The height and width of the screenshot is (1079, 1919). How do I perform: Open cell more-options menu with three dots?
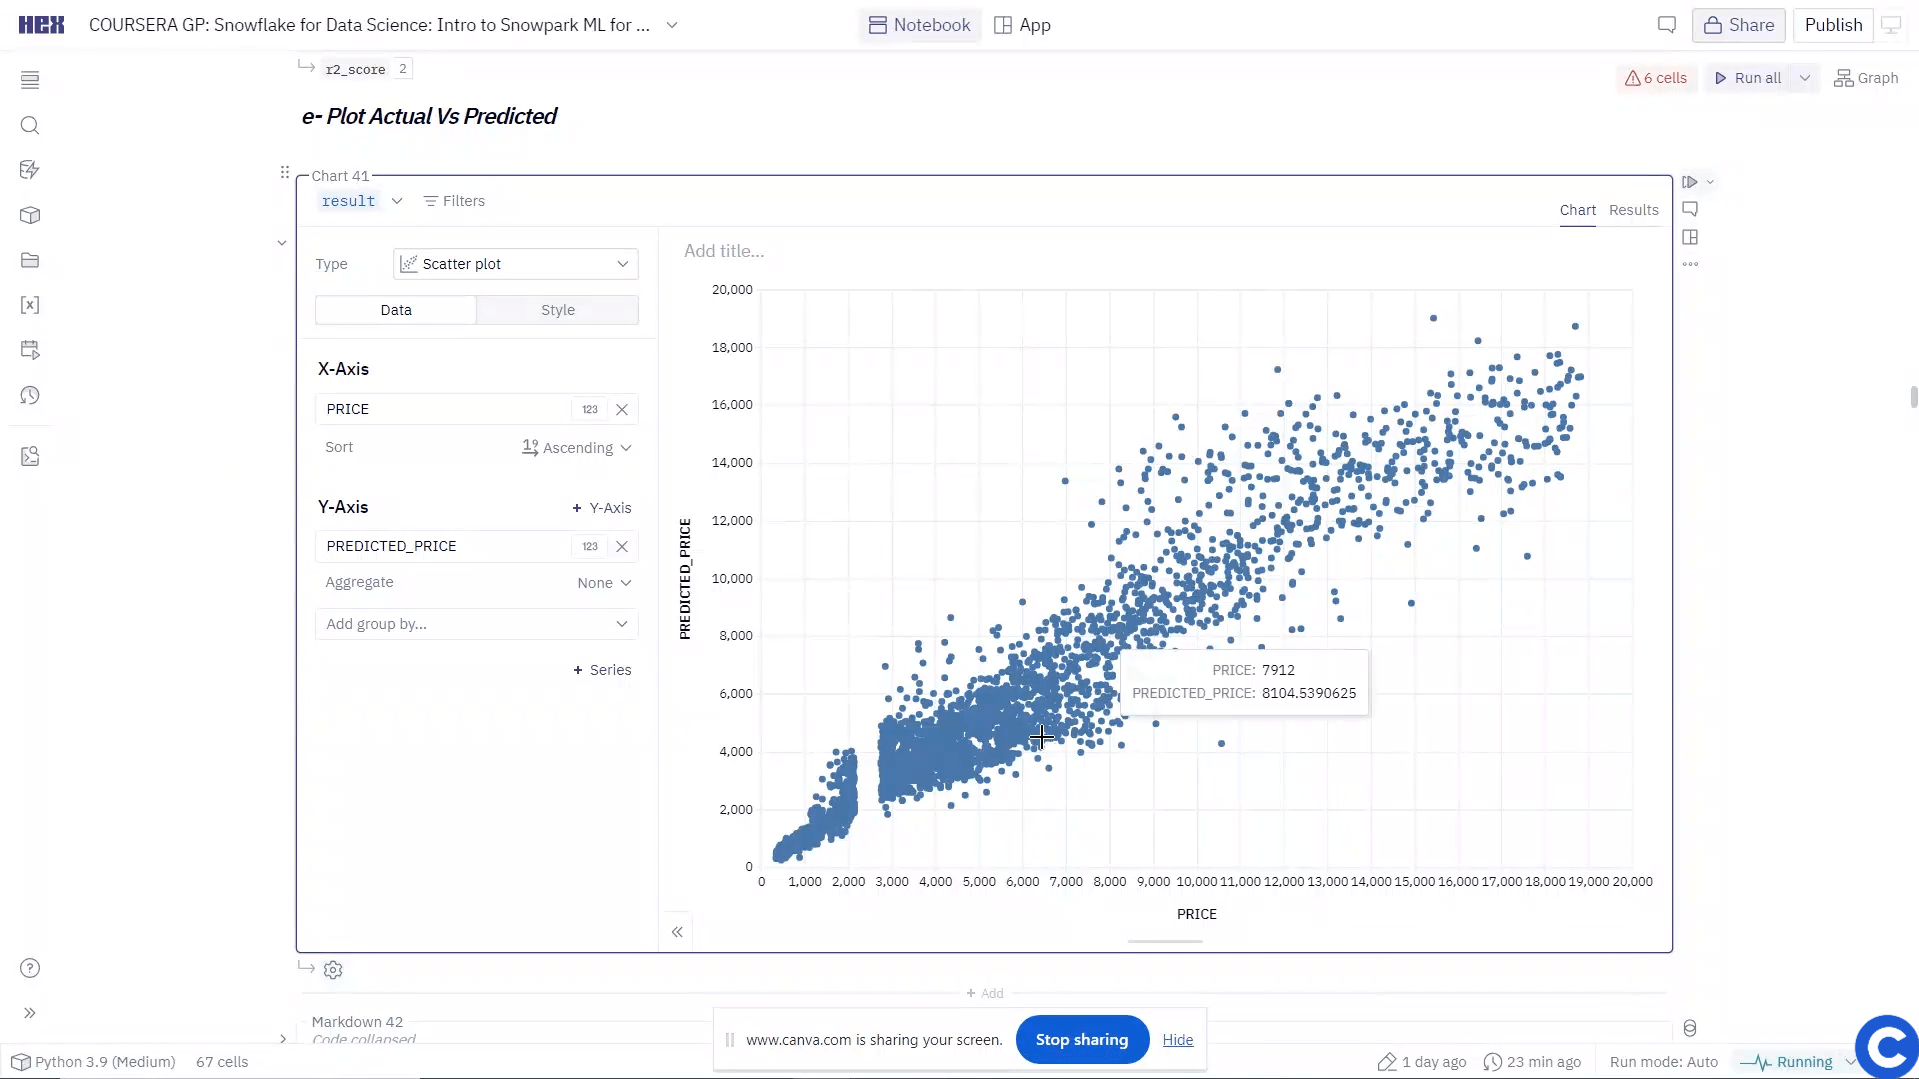[1691, 264]
